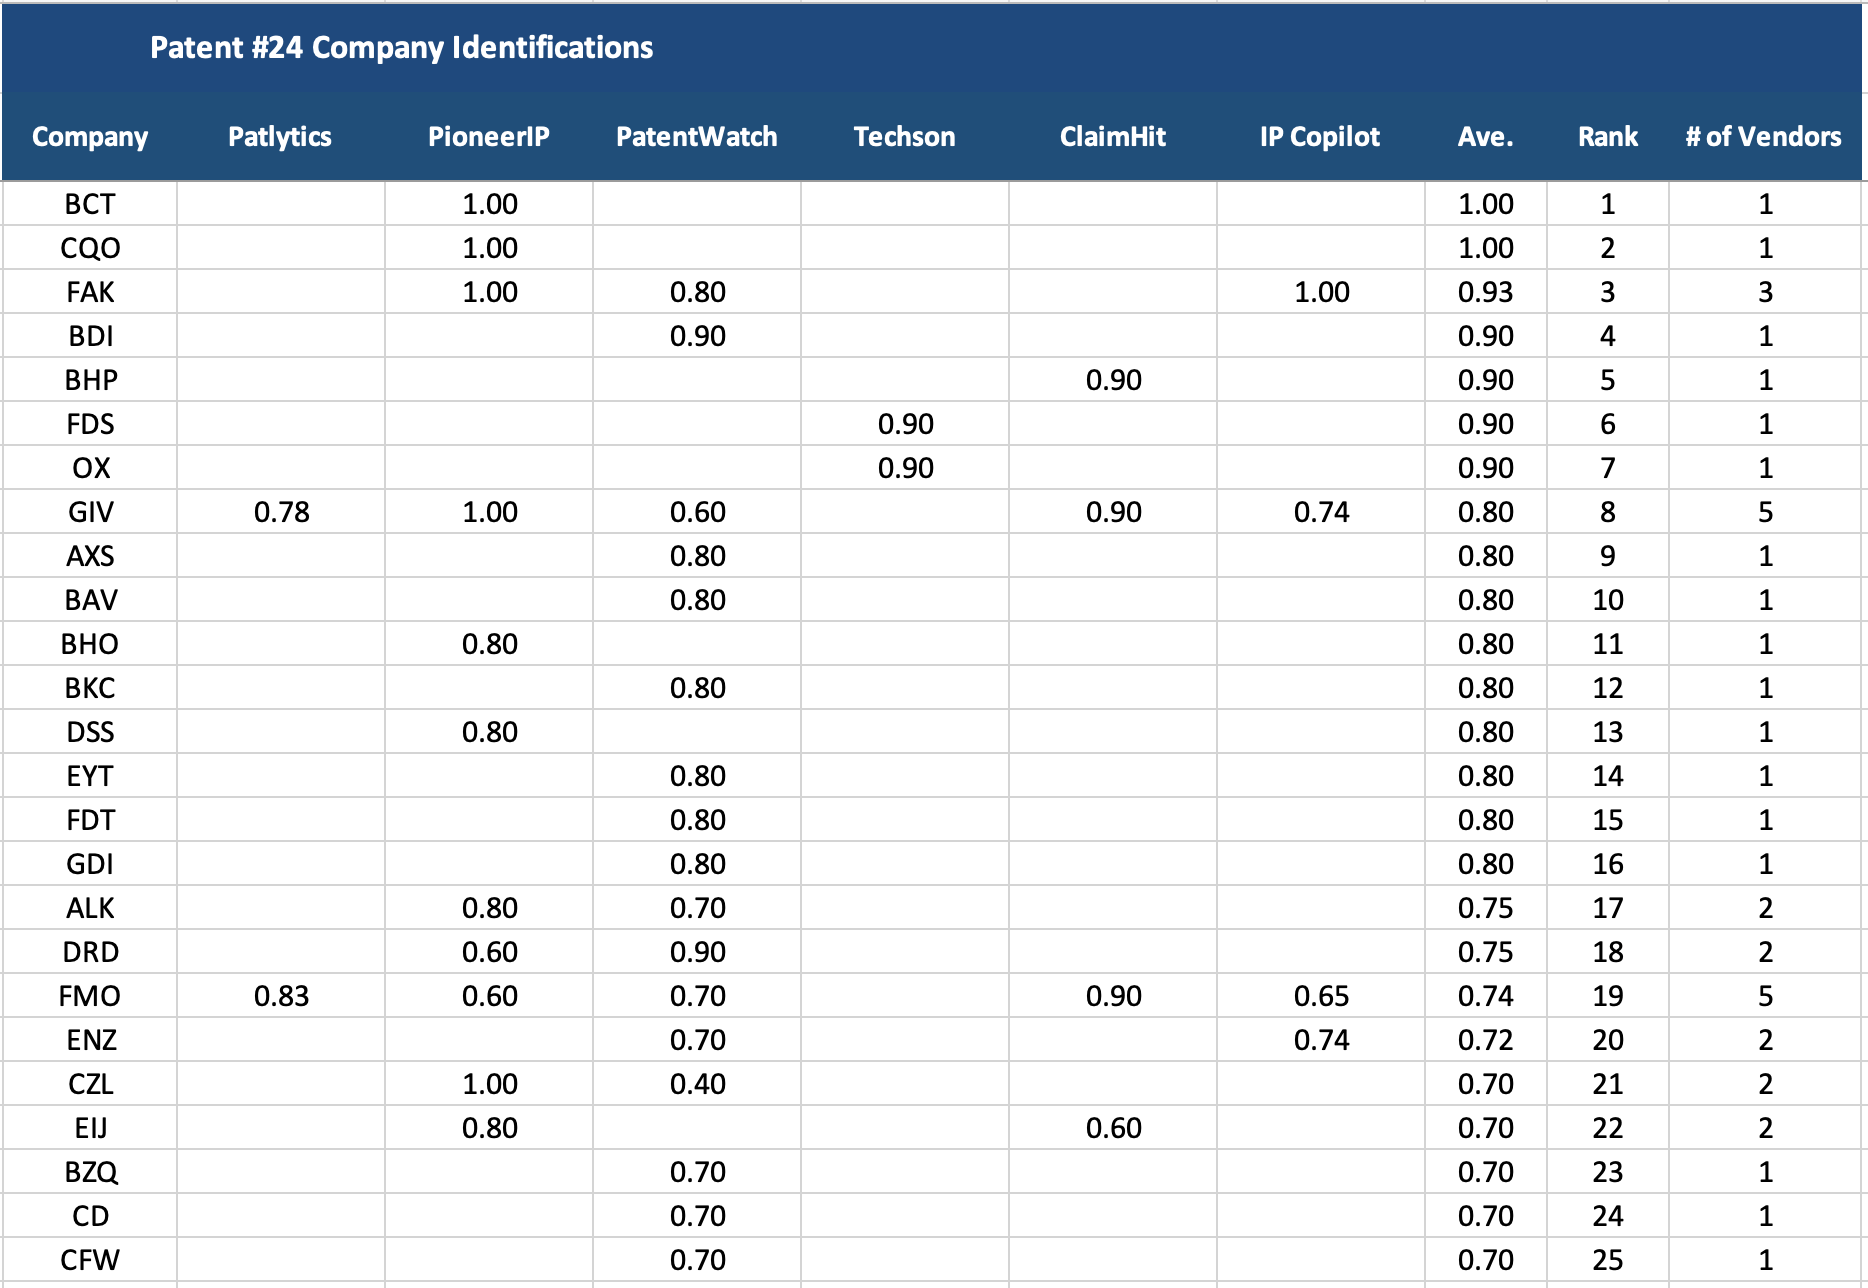Select FDS's Techson score 0.90
This screenshot has width=1868, height=1288.
click(905, 424)
